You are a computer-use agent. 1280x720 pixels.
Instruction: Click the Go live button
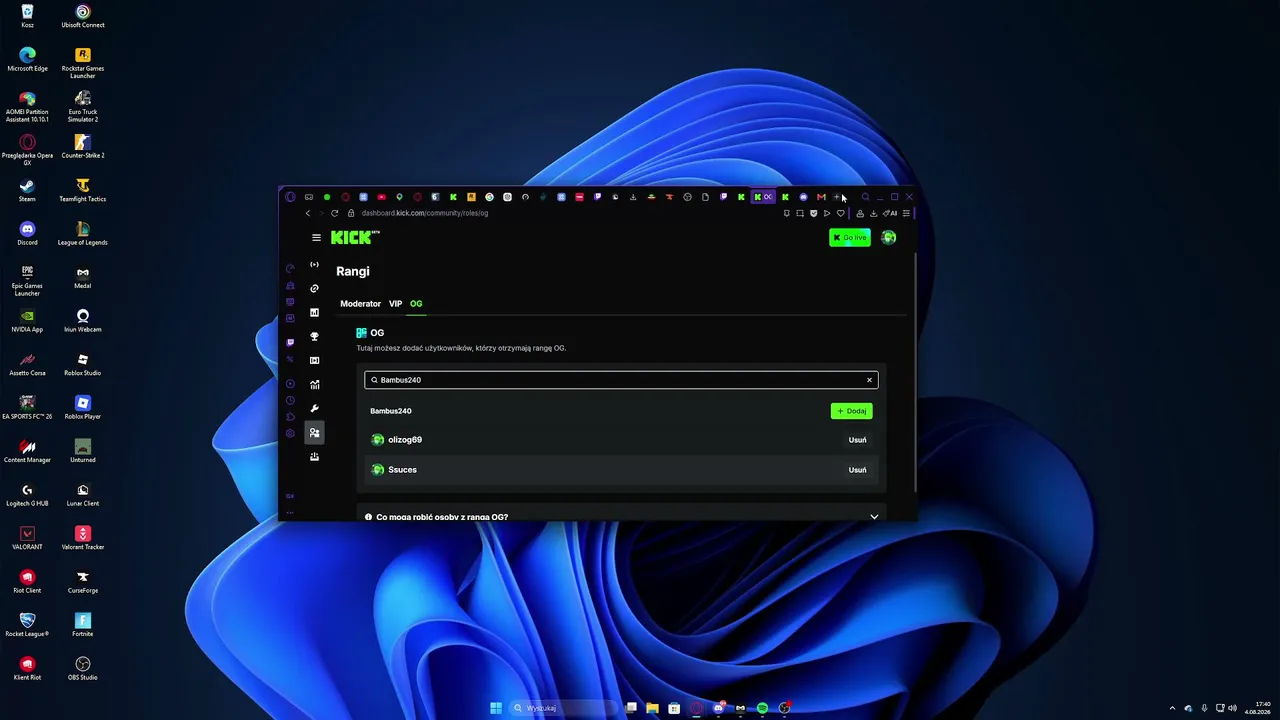pos(850,237)
